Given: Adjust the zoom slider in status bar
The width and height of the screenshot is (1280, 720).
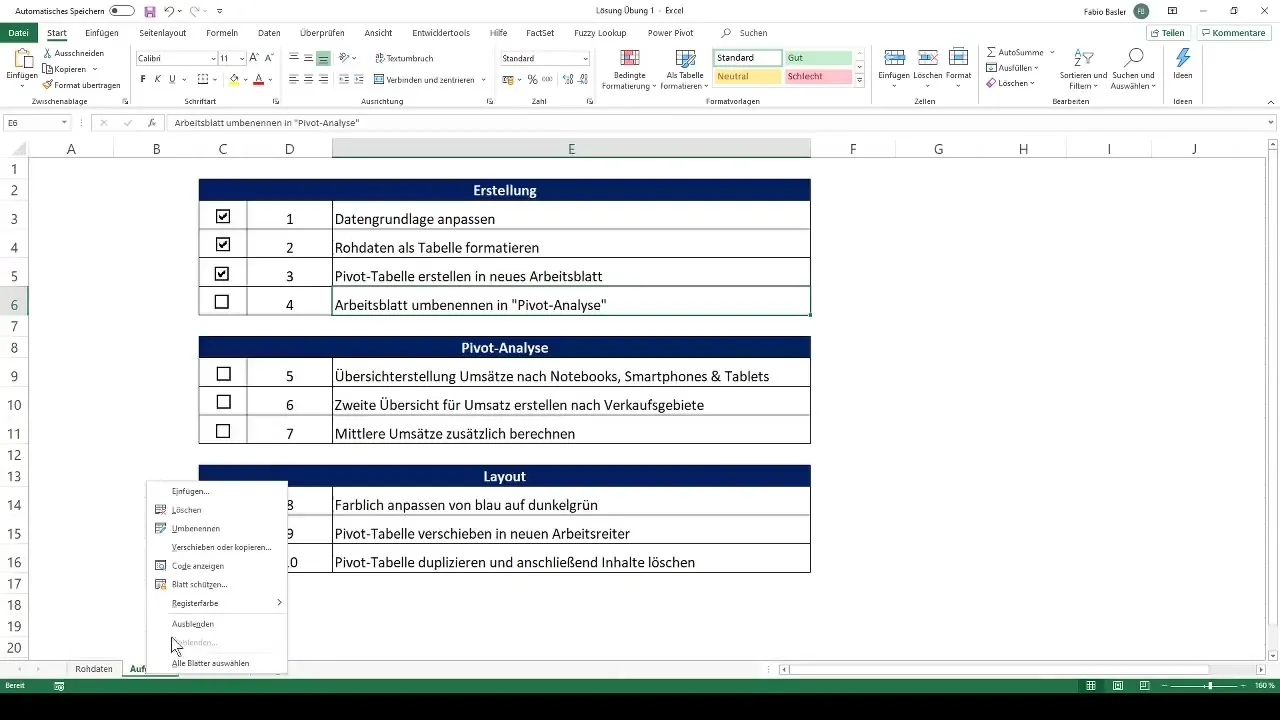Looking at the screenshot, I should (1210, 686).
